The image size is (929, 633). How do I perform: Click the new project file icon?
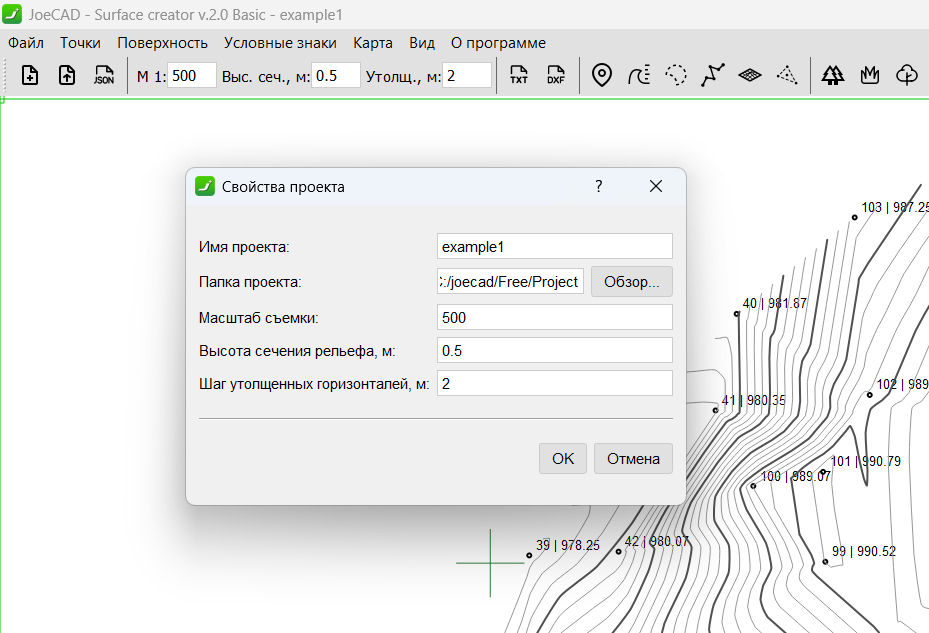point(30,76)
